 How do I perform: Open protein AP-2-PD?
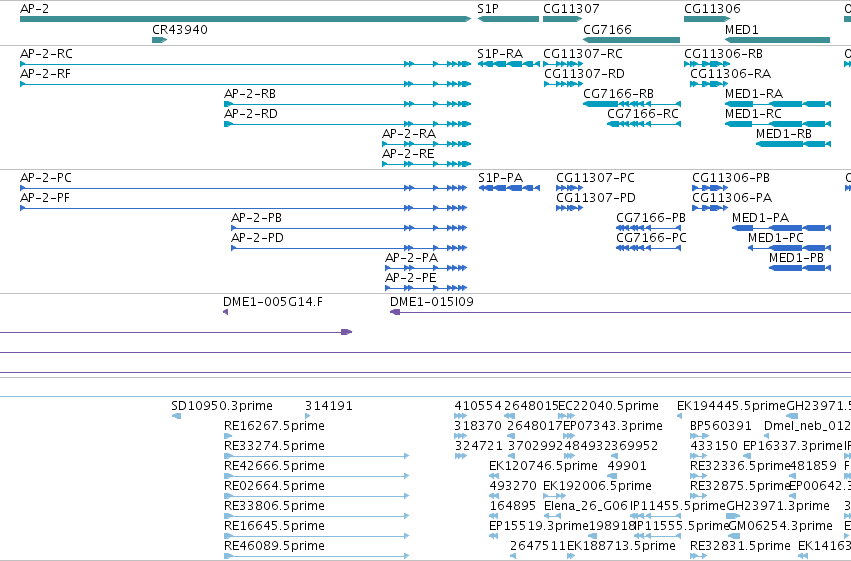point(349,248)
